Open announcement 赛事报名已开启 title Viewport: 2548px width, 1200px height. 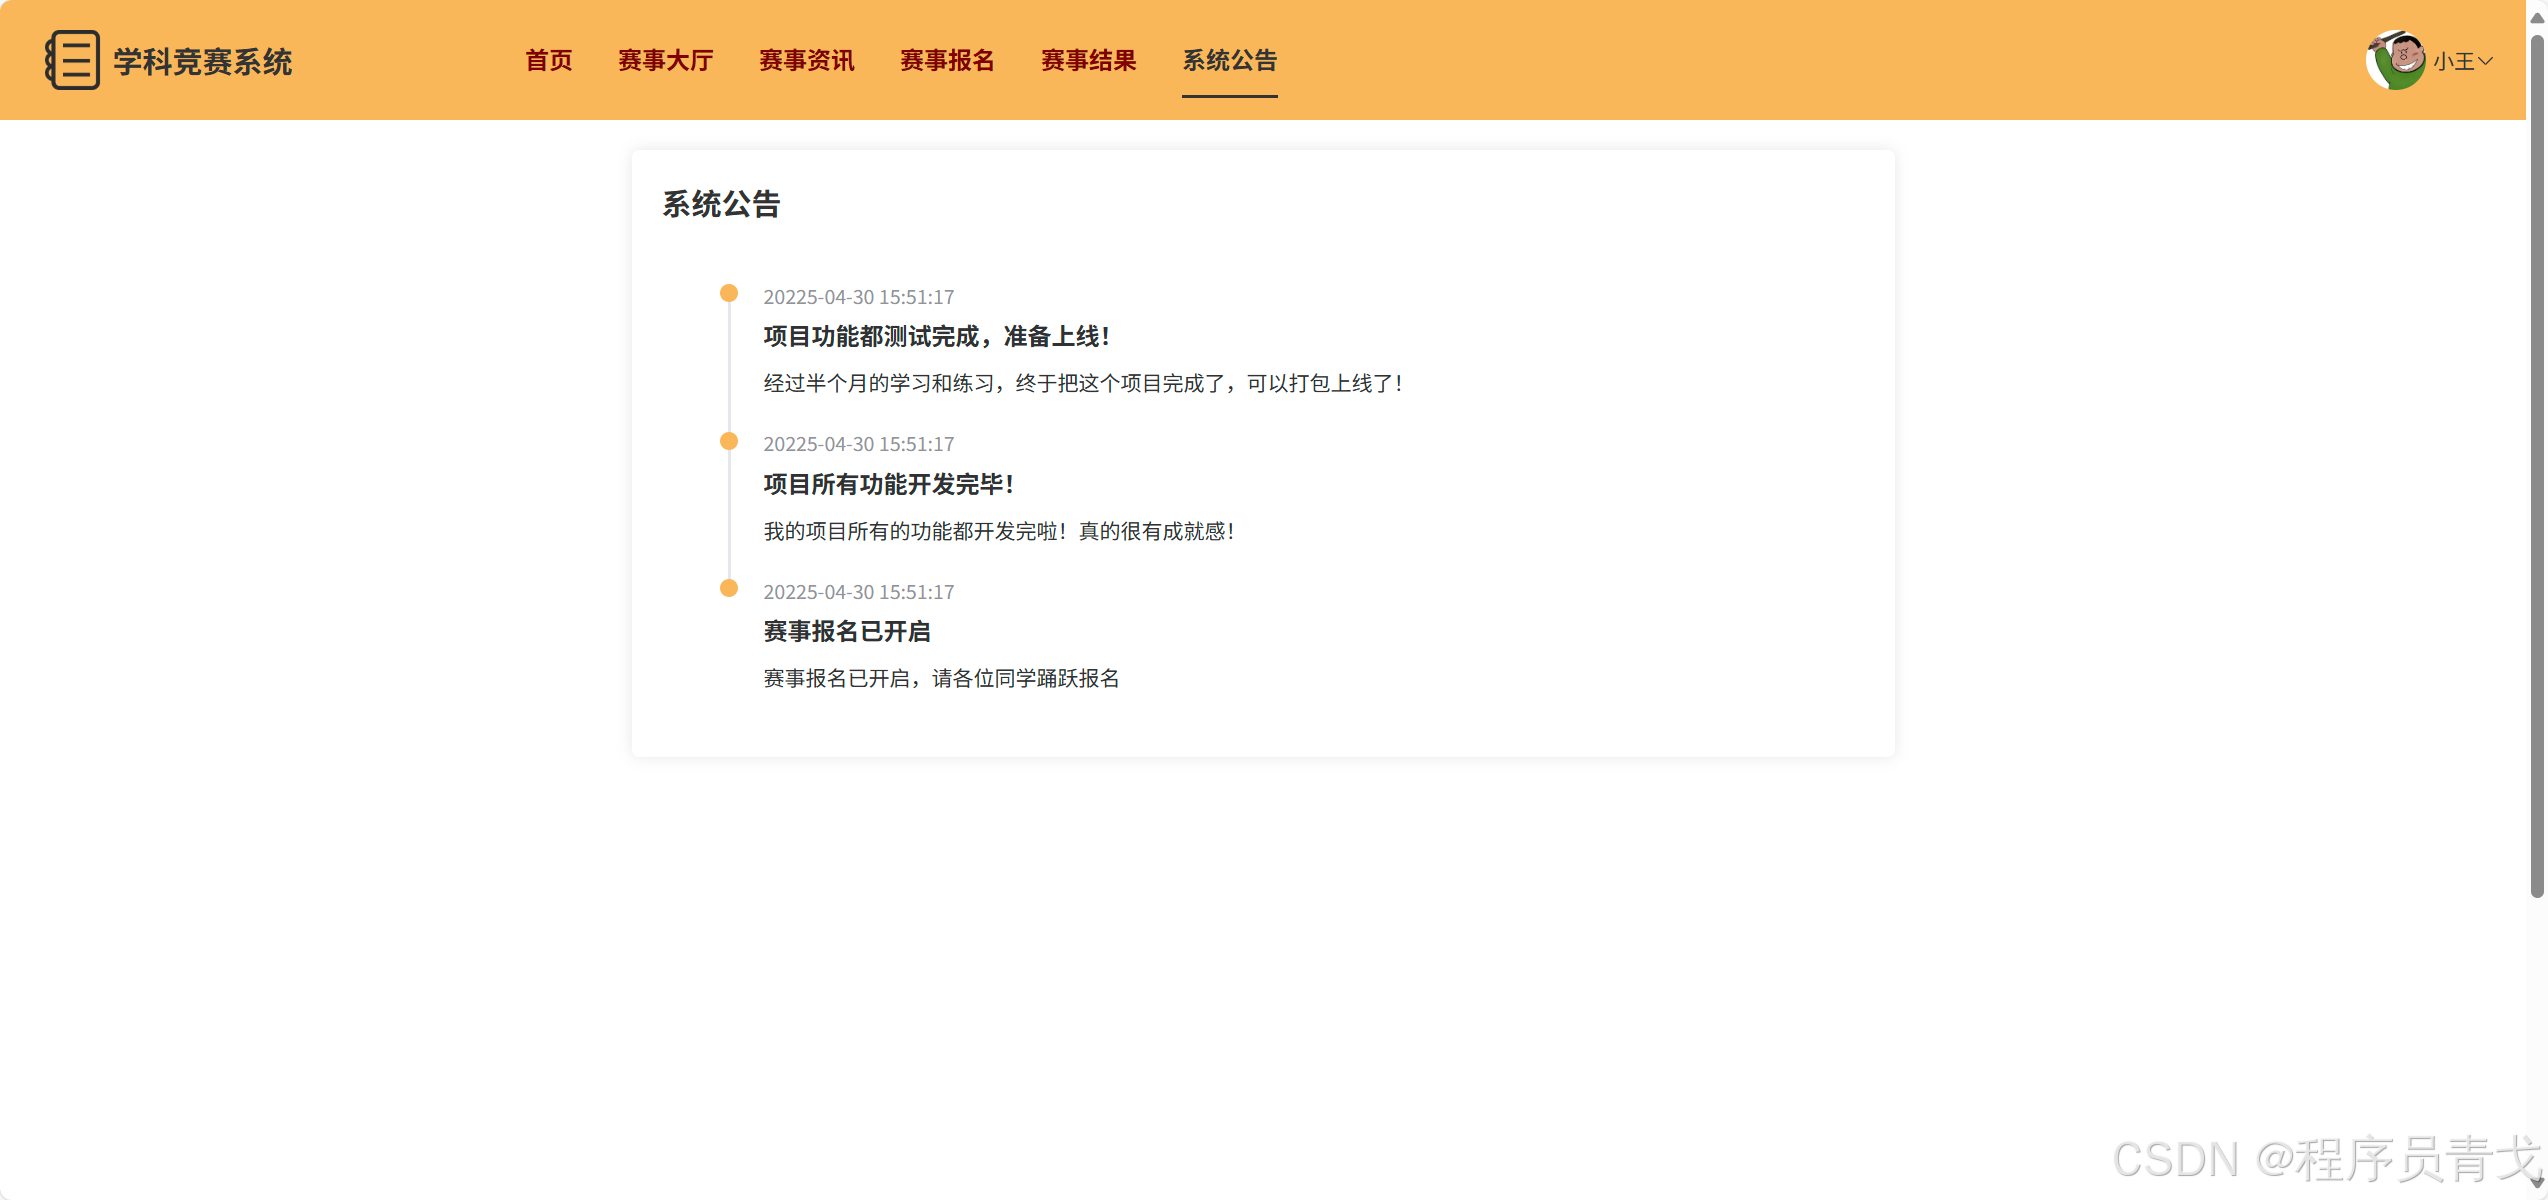pos(846,632)
